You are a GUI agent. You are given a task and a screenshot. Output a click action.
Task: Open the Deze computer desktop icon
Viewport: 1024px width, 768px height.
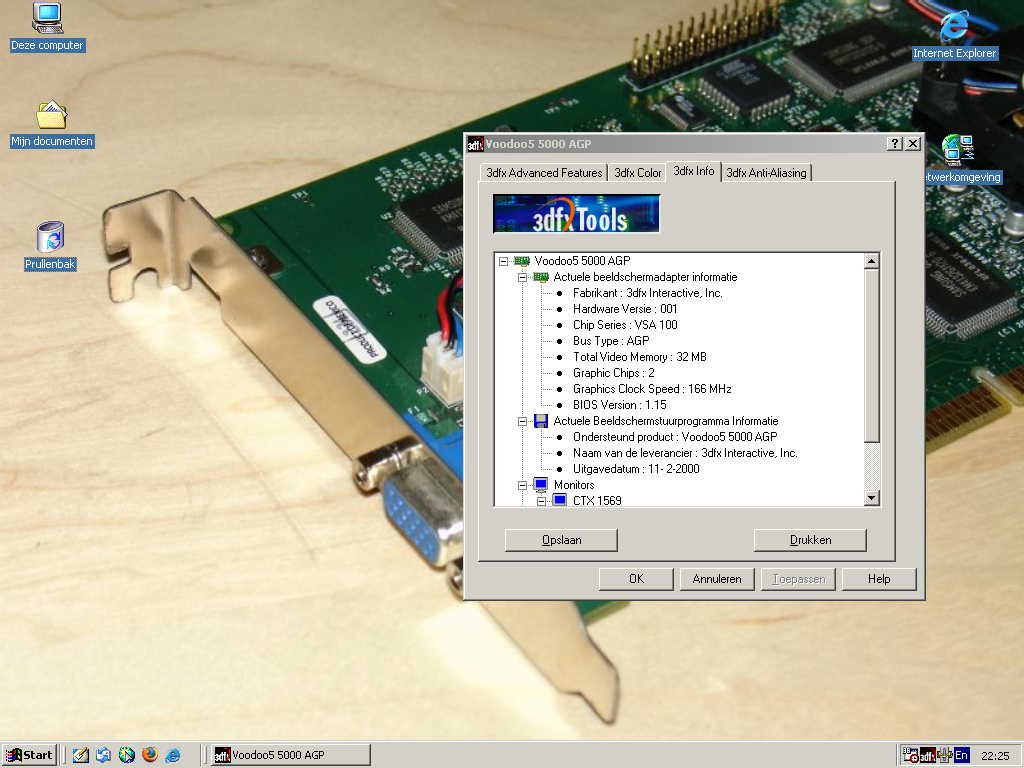[x=47, y=18]
